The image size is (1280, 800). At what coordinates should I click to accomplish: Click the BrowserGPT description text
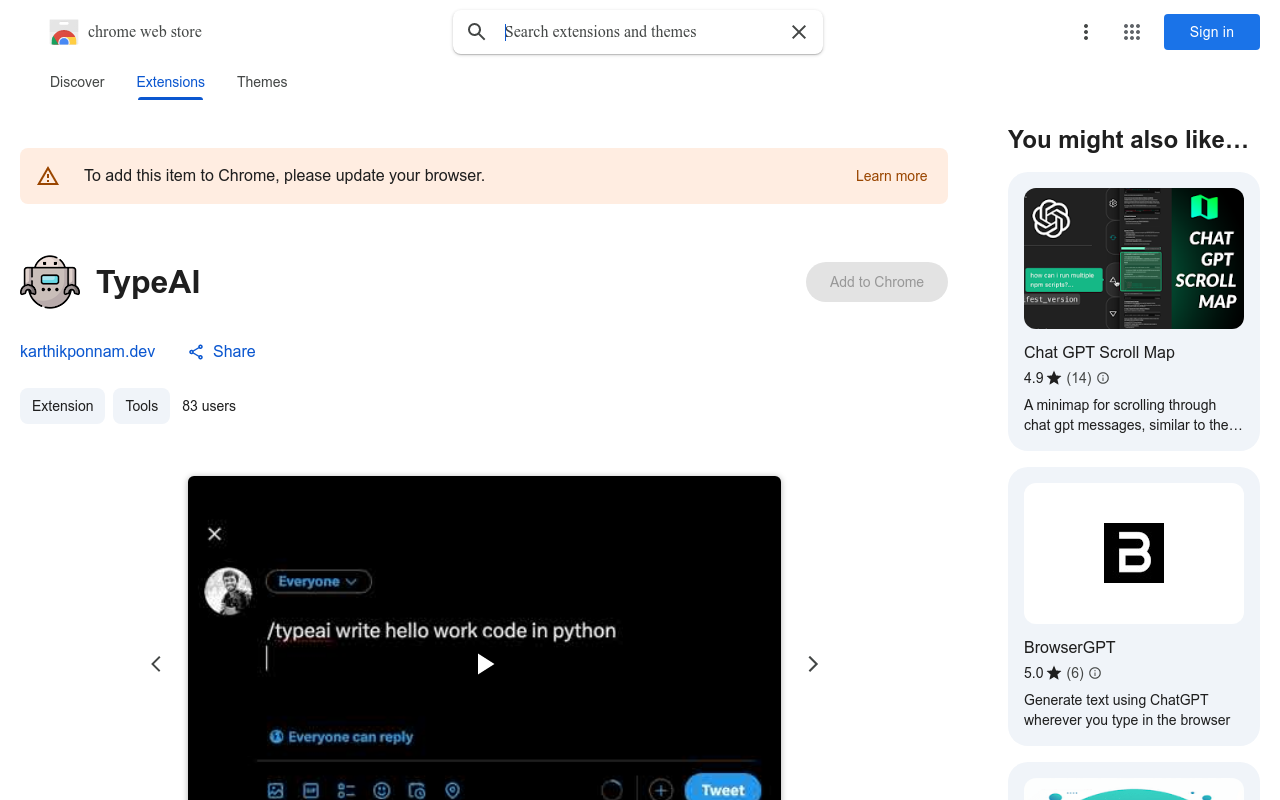[x=1127, y=710]
